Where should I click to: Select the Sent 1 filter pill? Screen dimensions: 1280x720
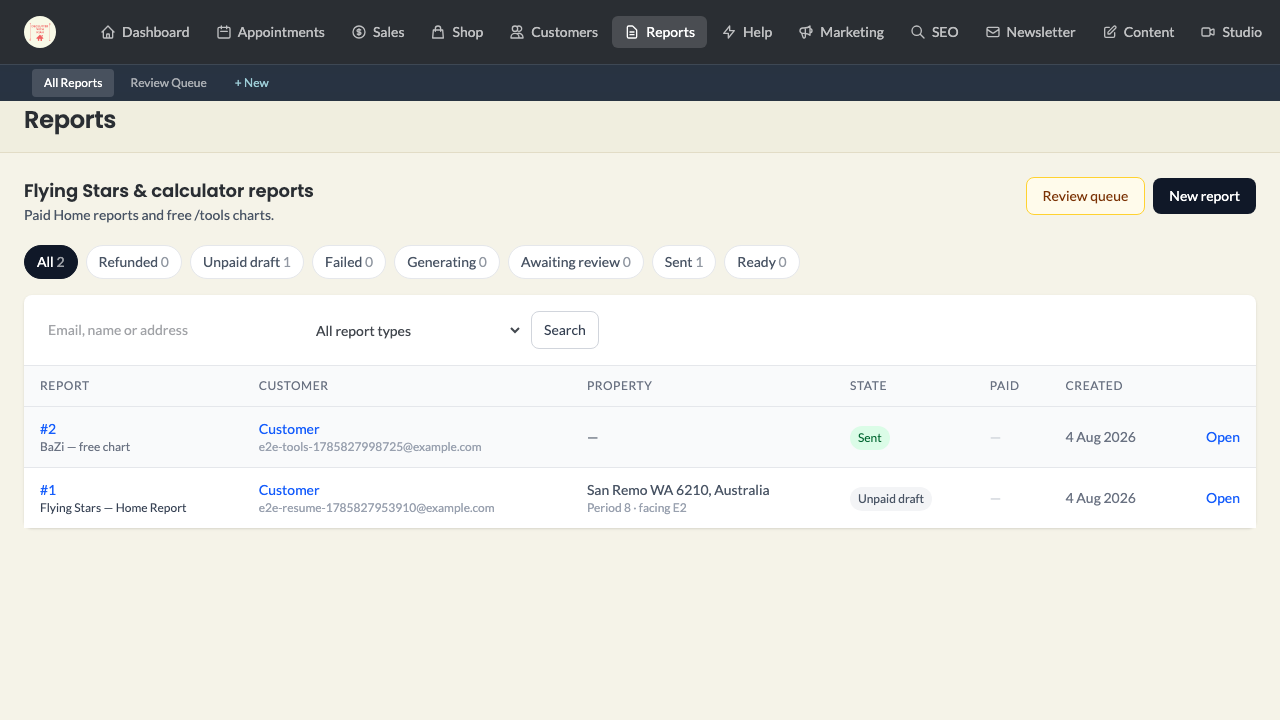[684, 262]
